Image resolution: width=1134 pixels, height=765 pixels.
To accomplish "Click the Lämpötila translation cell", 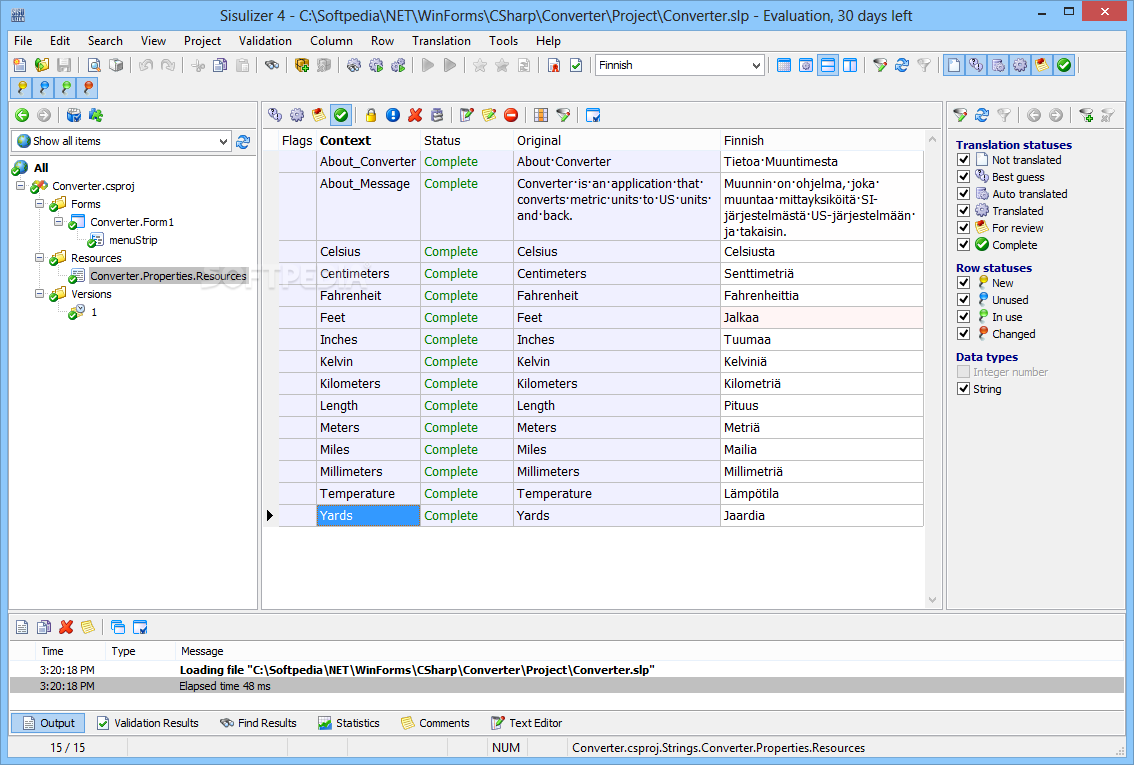I will 822,494.
